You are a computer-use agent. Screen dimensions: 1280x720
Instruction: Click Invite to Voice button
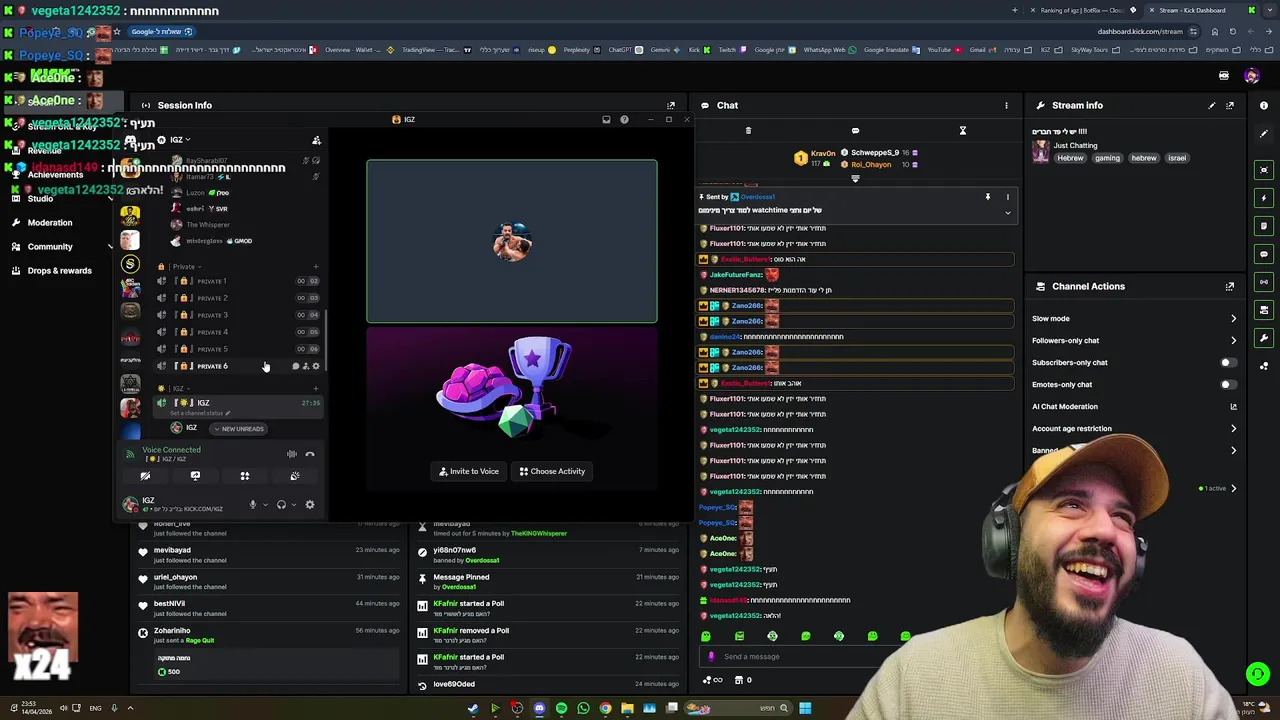(469, 471)
